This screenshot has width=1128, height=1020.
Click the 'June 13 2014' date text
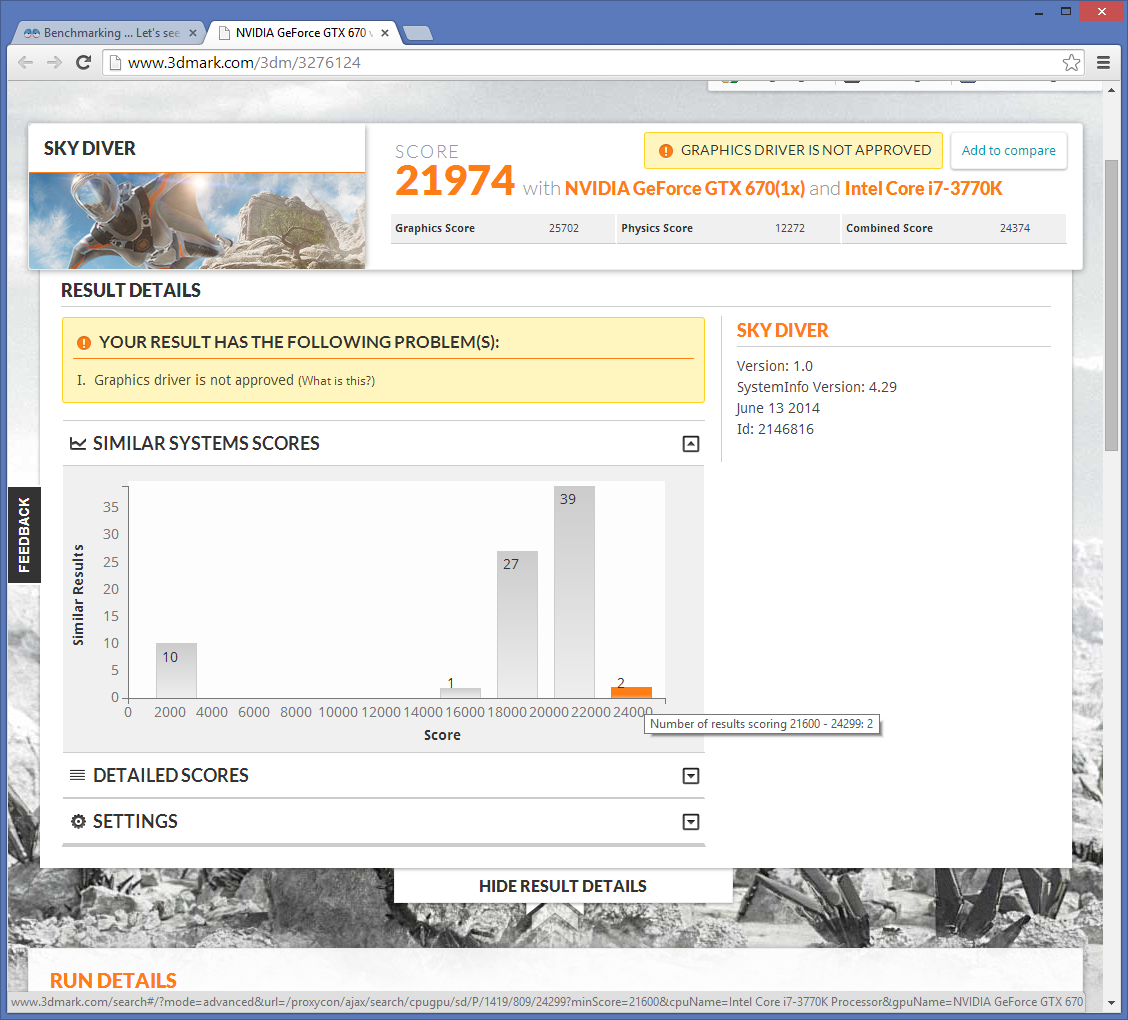click(778, 409)
